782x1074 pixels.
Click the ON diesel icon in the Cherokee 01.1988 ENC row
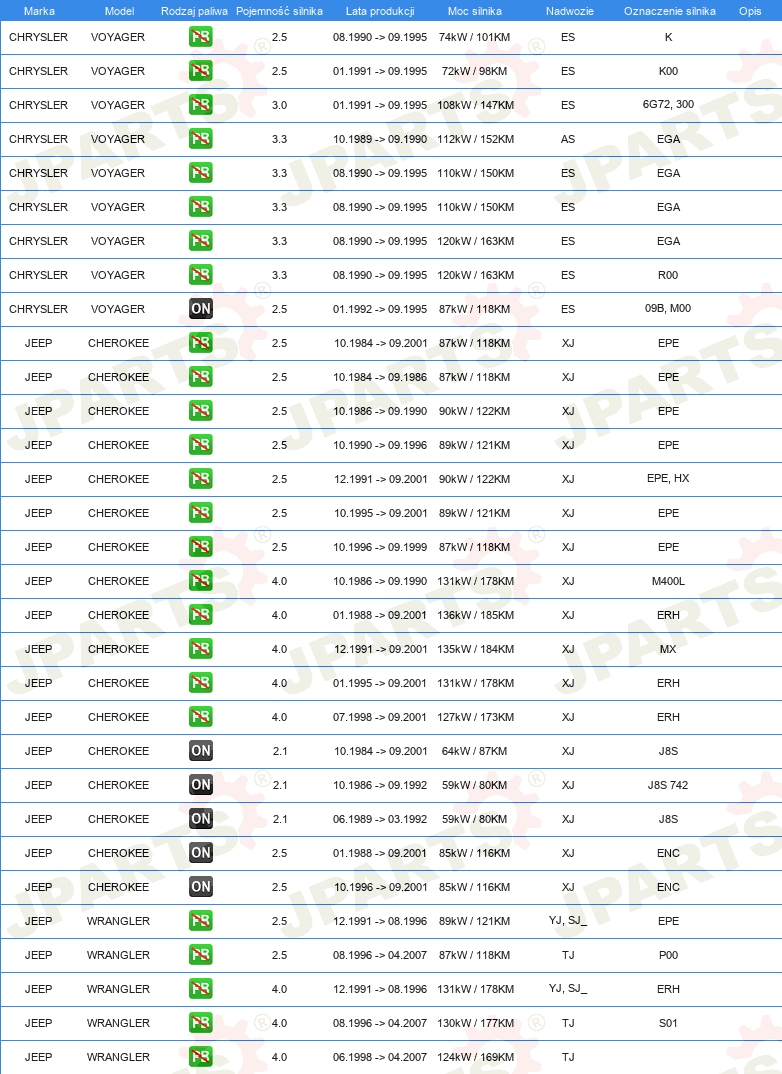pyautogui.click(x=201, y=853)
